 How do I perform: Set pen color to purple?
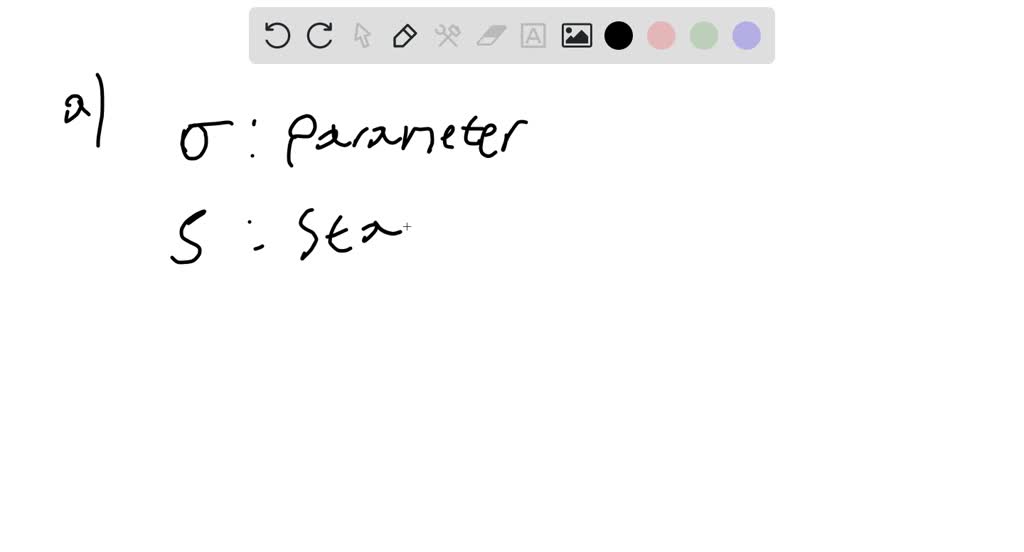746,35
